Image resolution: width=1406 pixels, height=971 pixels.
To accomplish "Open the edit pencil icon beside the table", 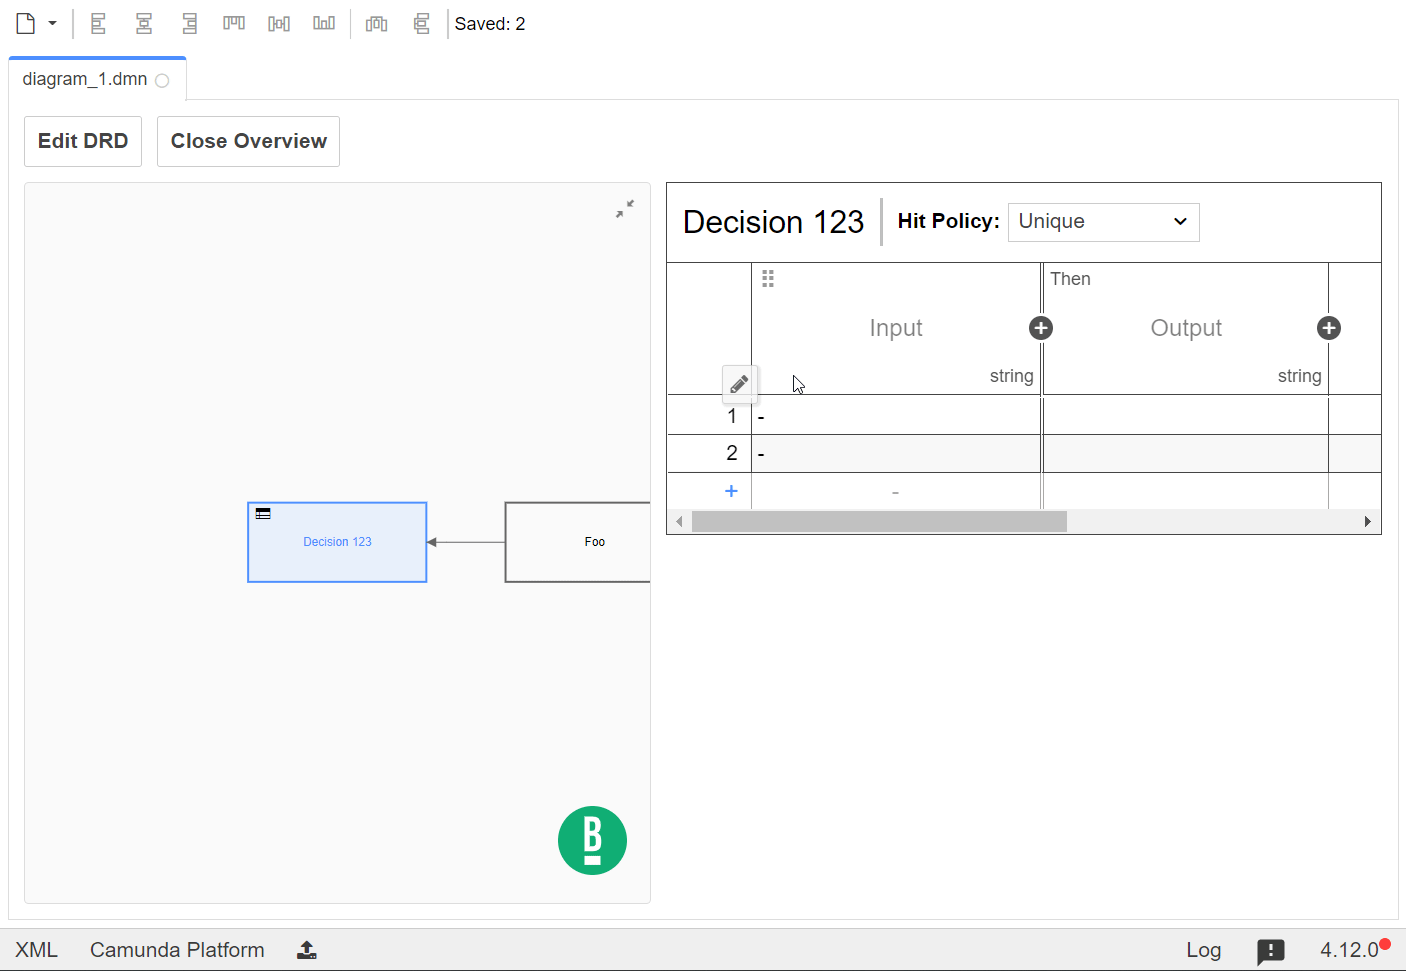I will (740, 384).
